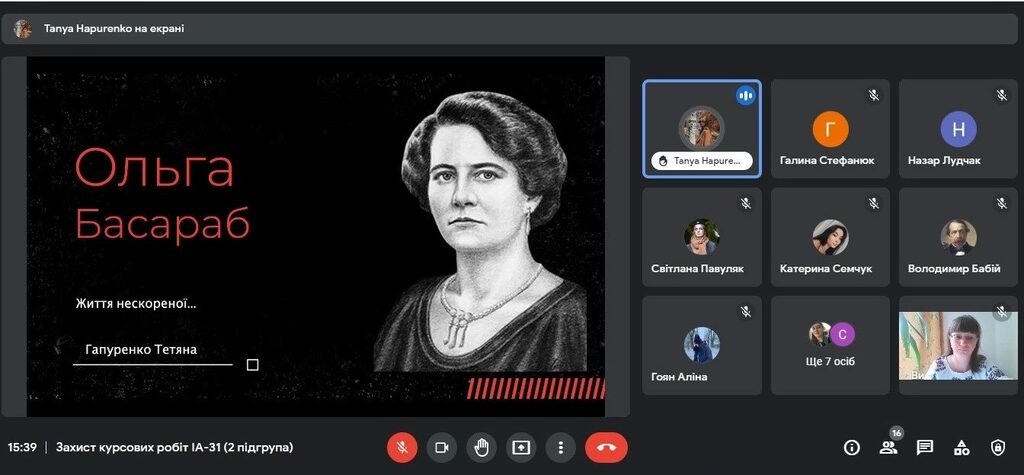This screenshot has width=1024, height=475.
Task: Expand the 'Ще 7 осіб' participants tile
Action: 830,345
